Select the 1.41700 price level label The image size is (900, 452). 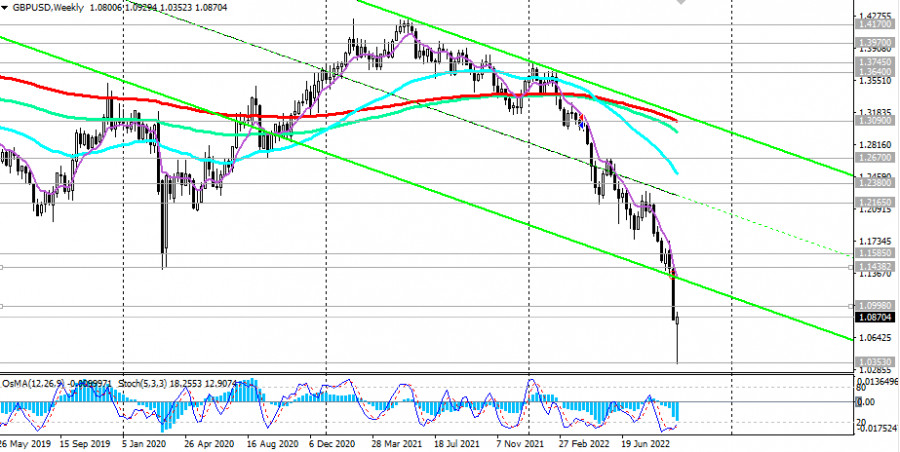click(874, 26)
